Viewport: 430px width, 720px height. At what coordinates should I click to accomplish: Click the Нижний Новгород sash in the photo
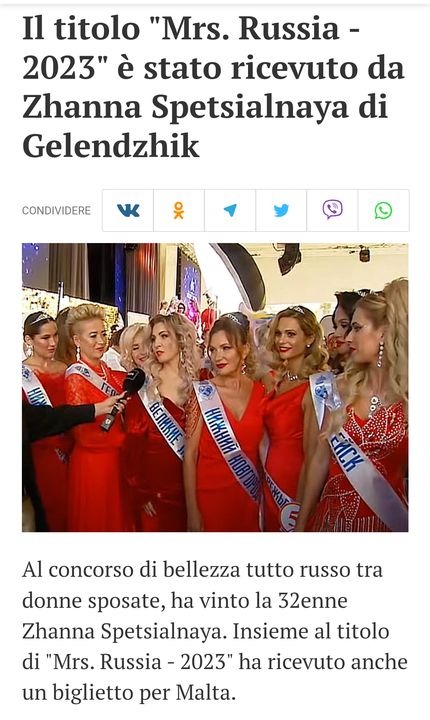tap(229, 441)
